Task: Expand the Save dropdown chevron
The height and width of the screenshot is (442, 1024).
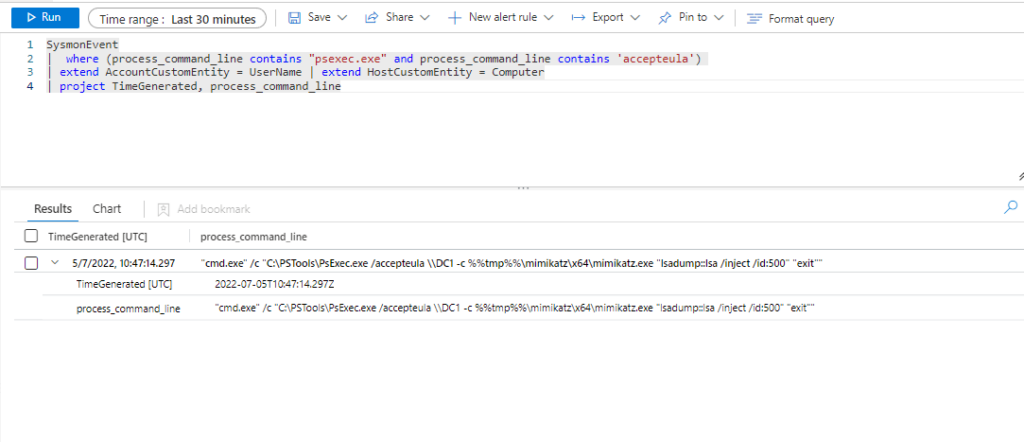Action: coord(342,18)
